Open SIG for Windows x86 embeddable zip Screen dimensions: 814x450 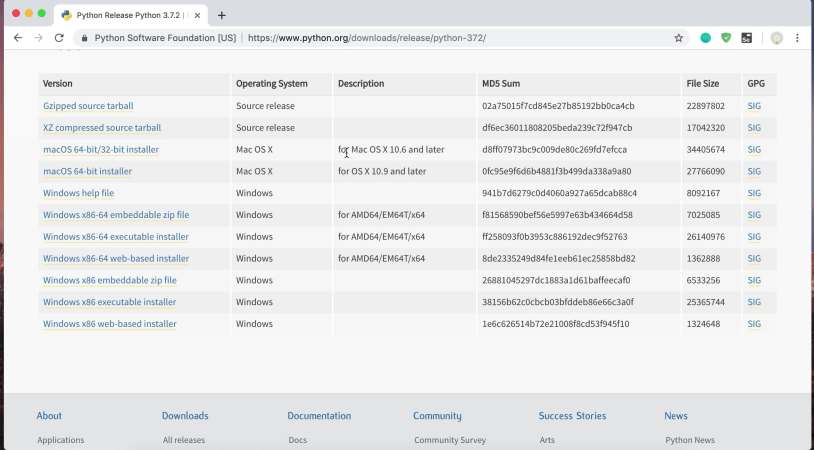[754, 280]
